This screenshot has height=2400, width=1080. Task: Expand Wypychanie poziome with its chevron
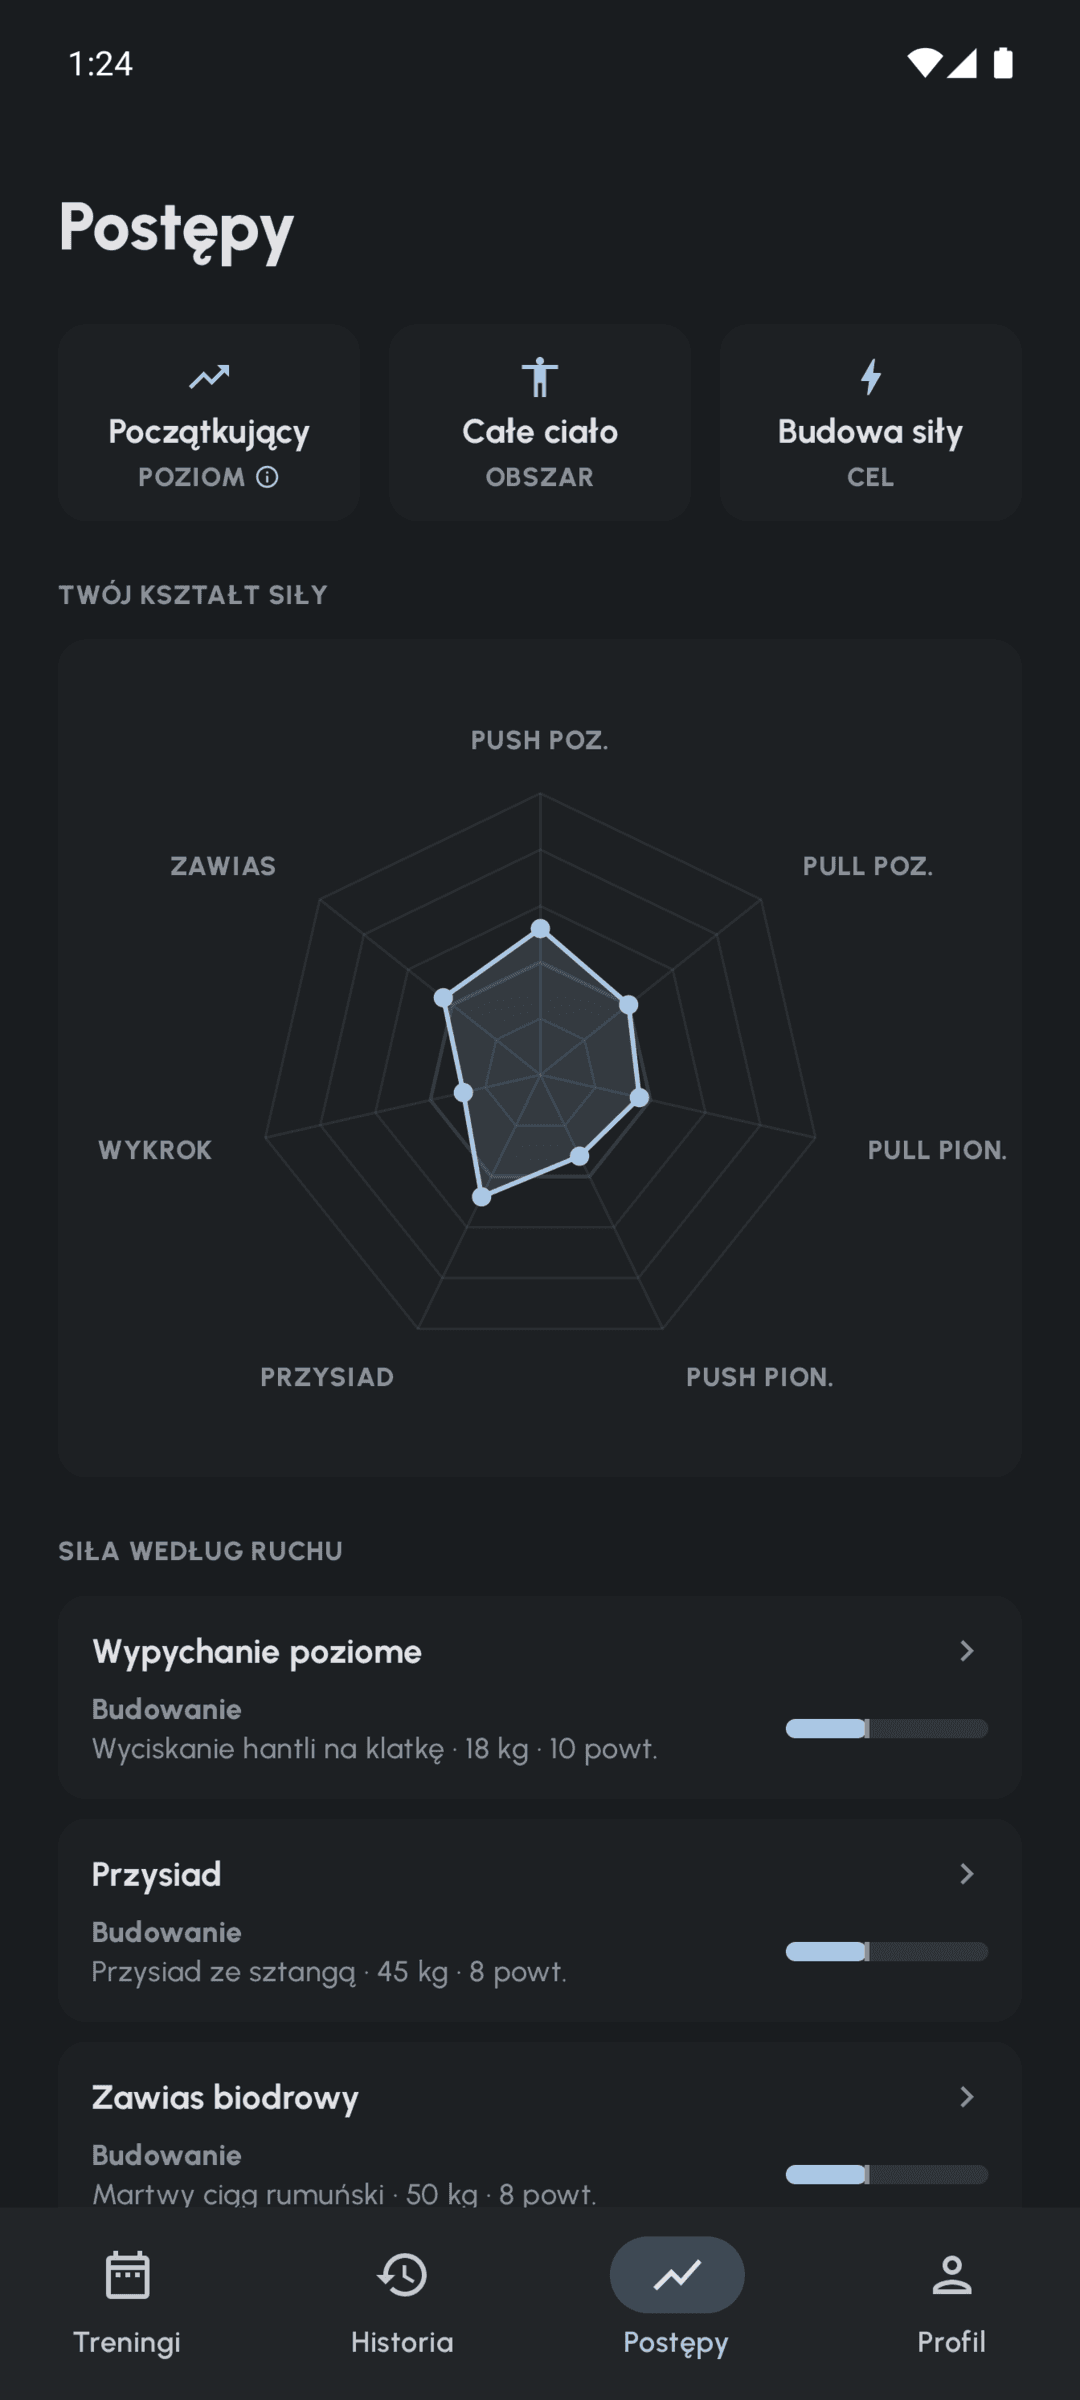coord(966,1651)
